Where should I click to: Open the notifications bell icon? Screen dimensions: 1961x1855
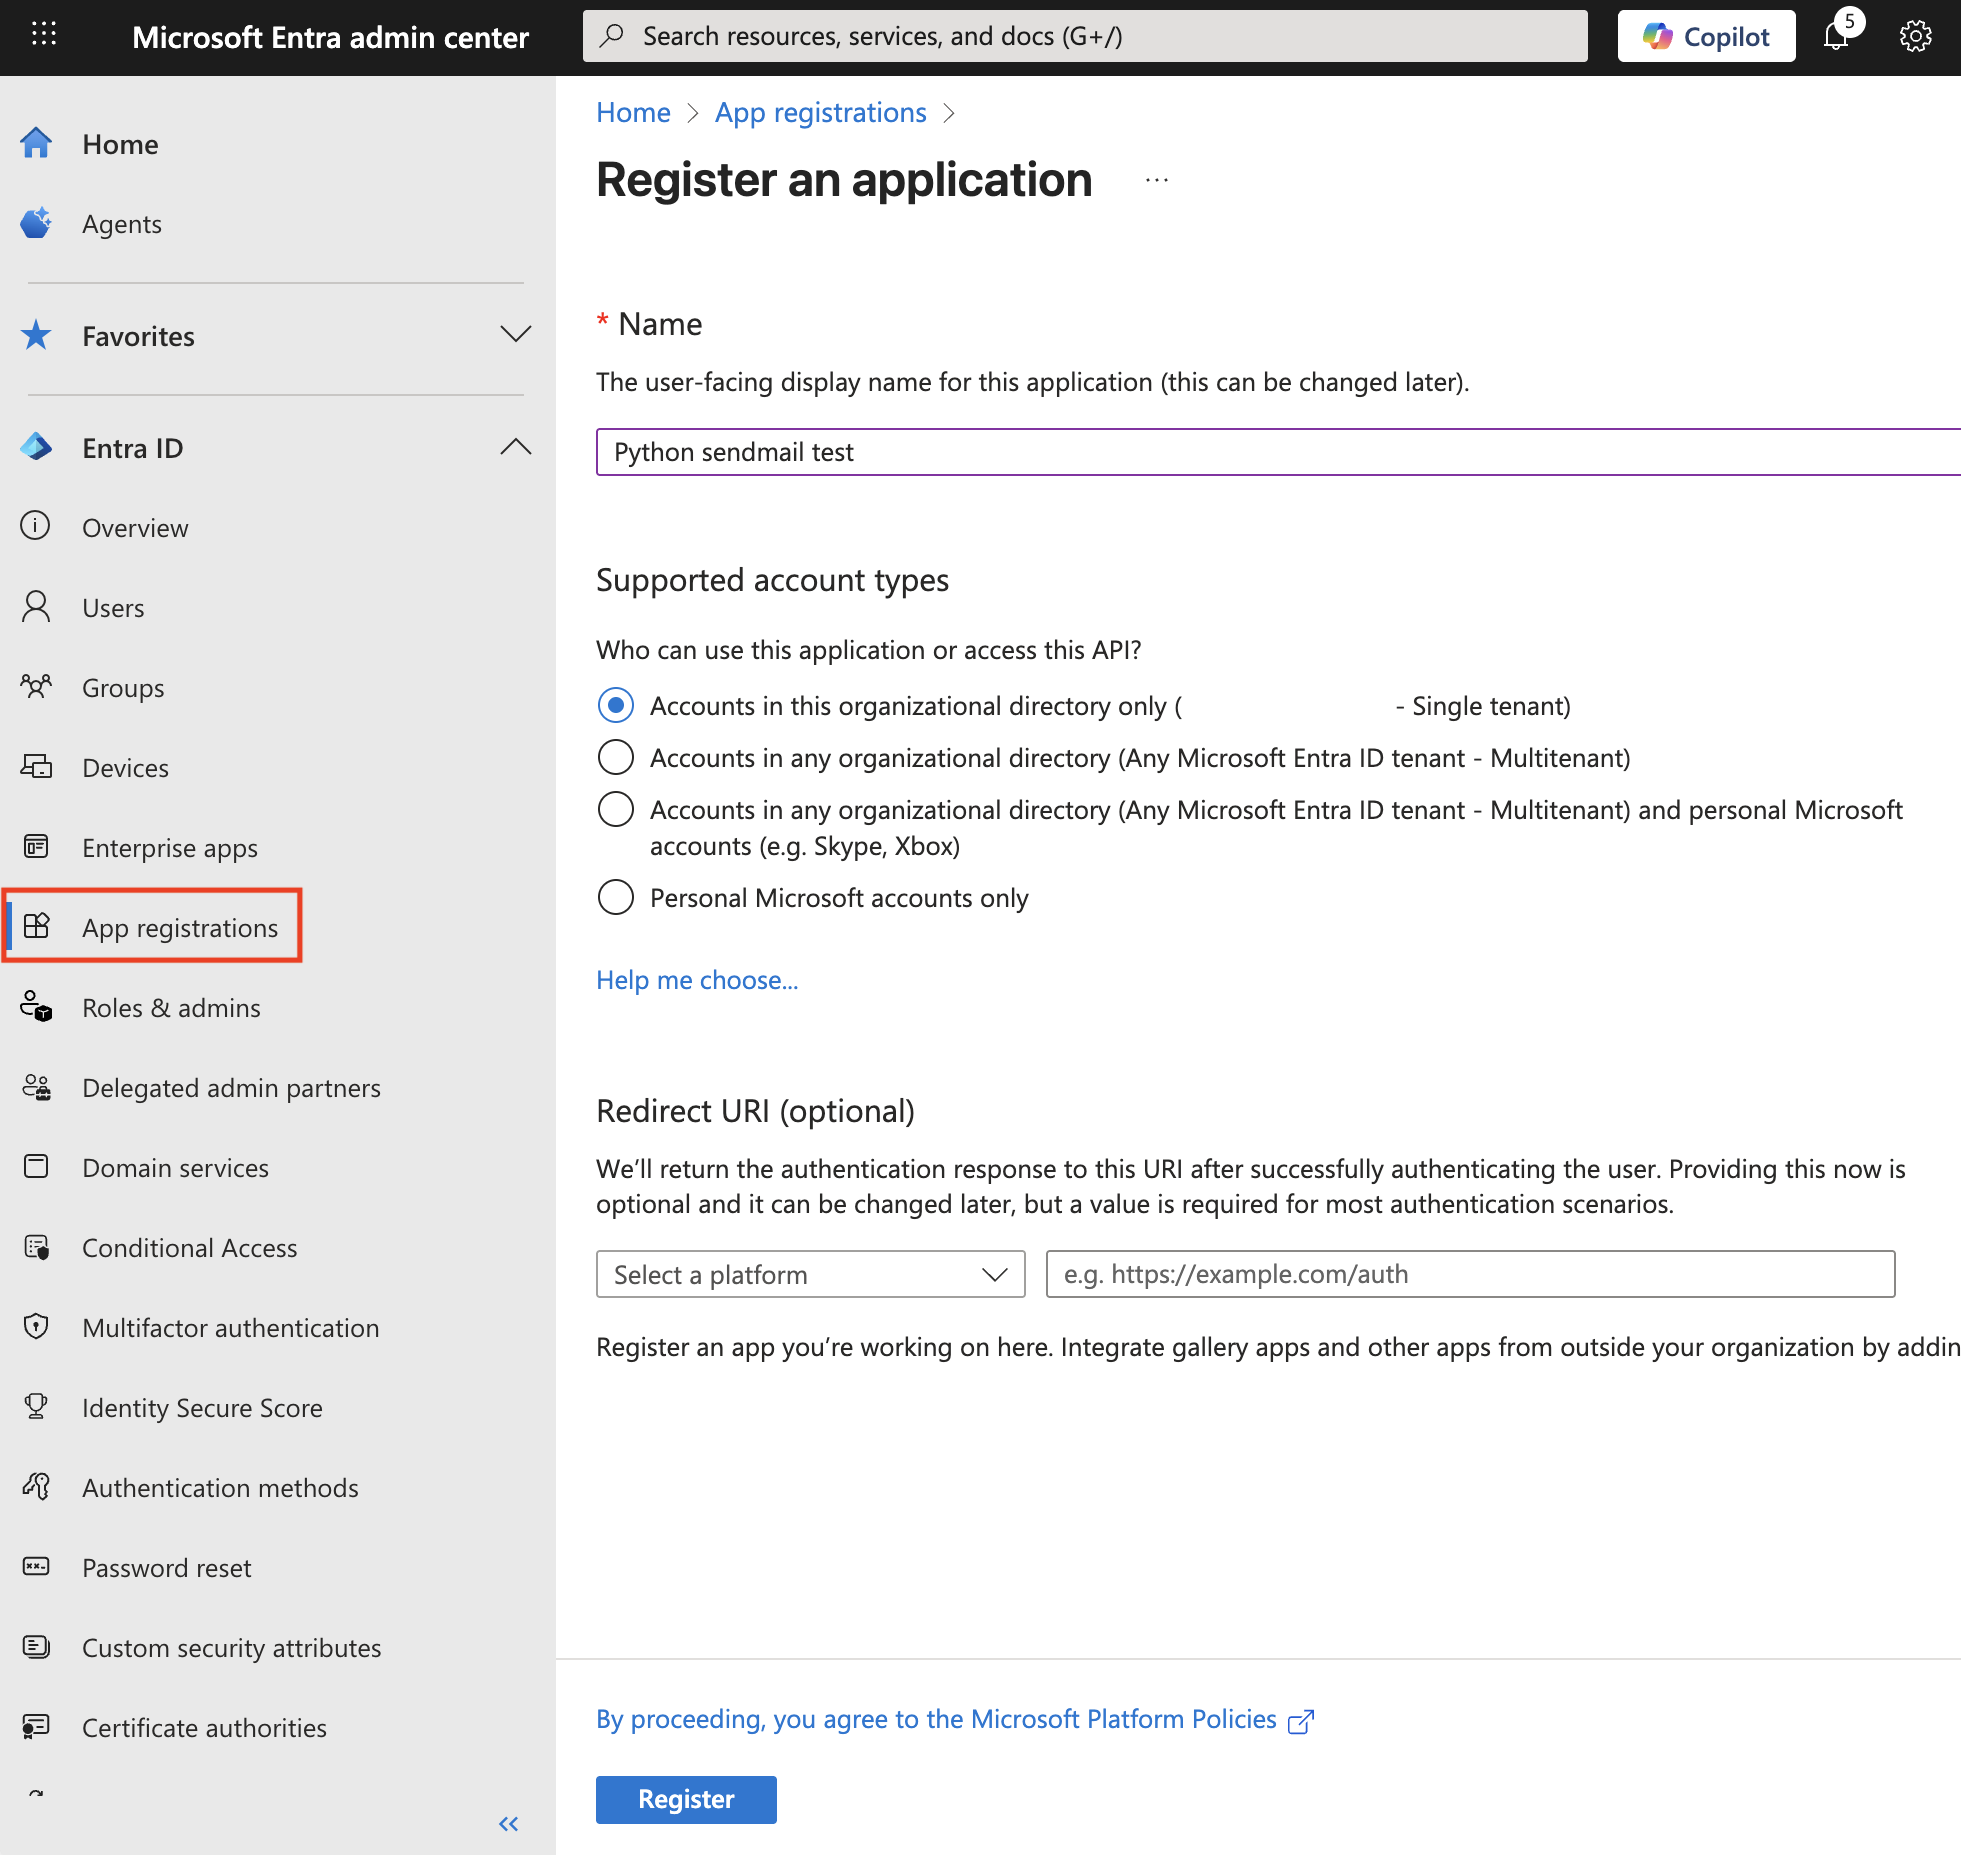click(1836, 37)
